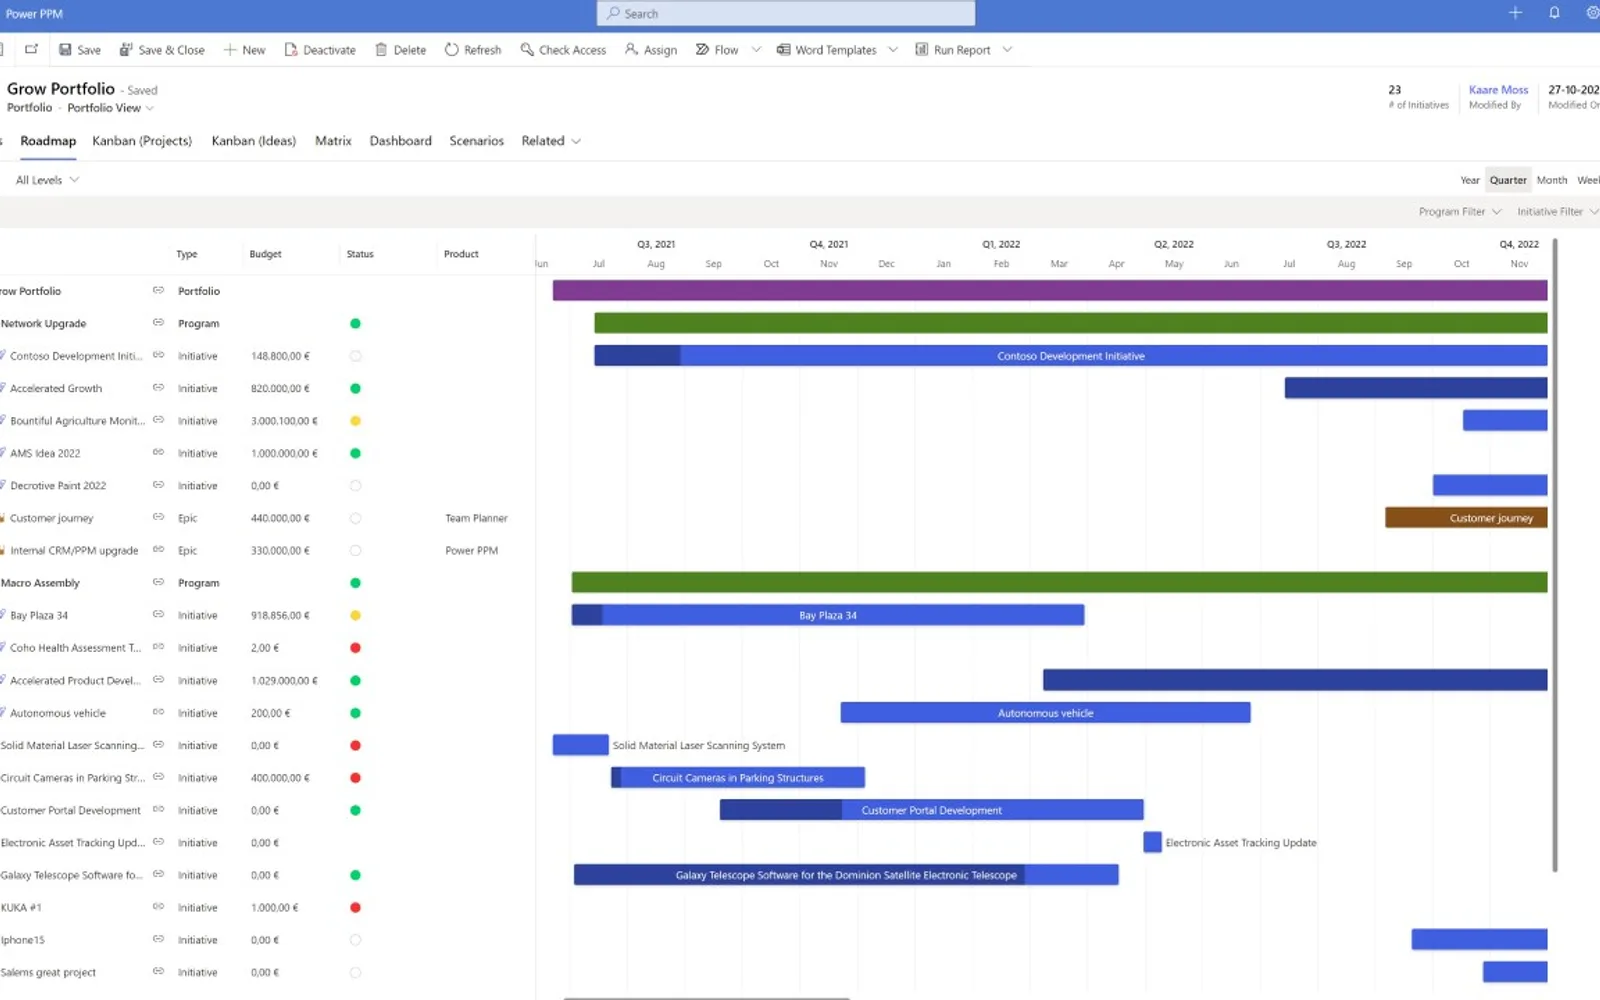Open the Scenarios tab
The height and width of the screenshot is (1000, 1600).
[476, 141]
